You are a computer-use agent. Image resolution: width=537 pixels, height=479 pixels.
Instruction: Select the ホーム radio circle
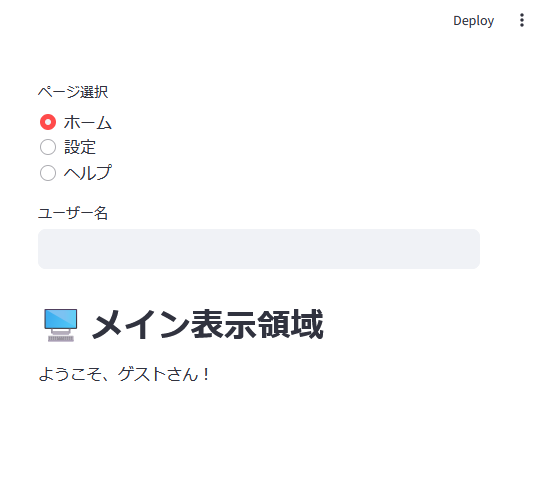click(48, 122)
